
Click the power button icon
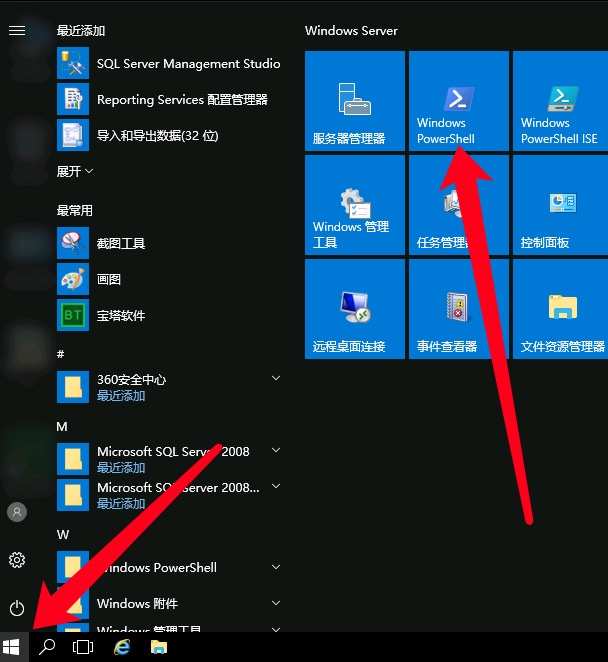coord(17,608)
